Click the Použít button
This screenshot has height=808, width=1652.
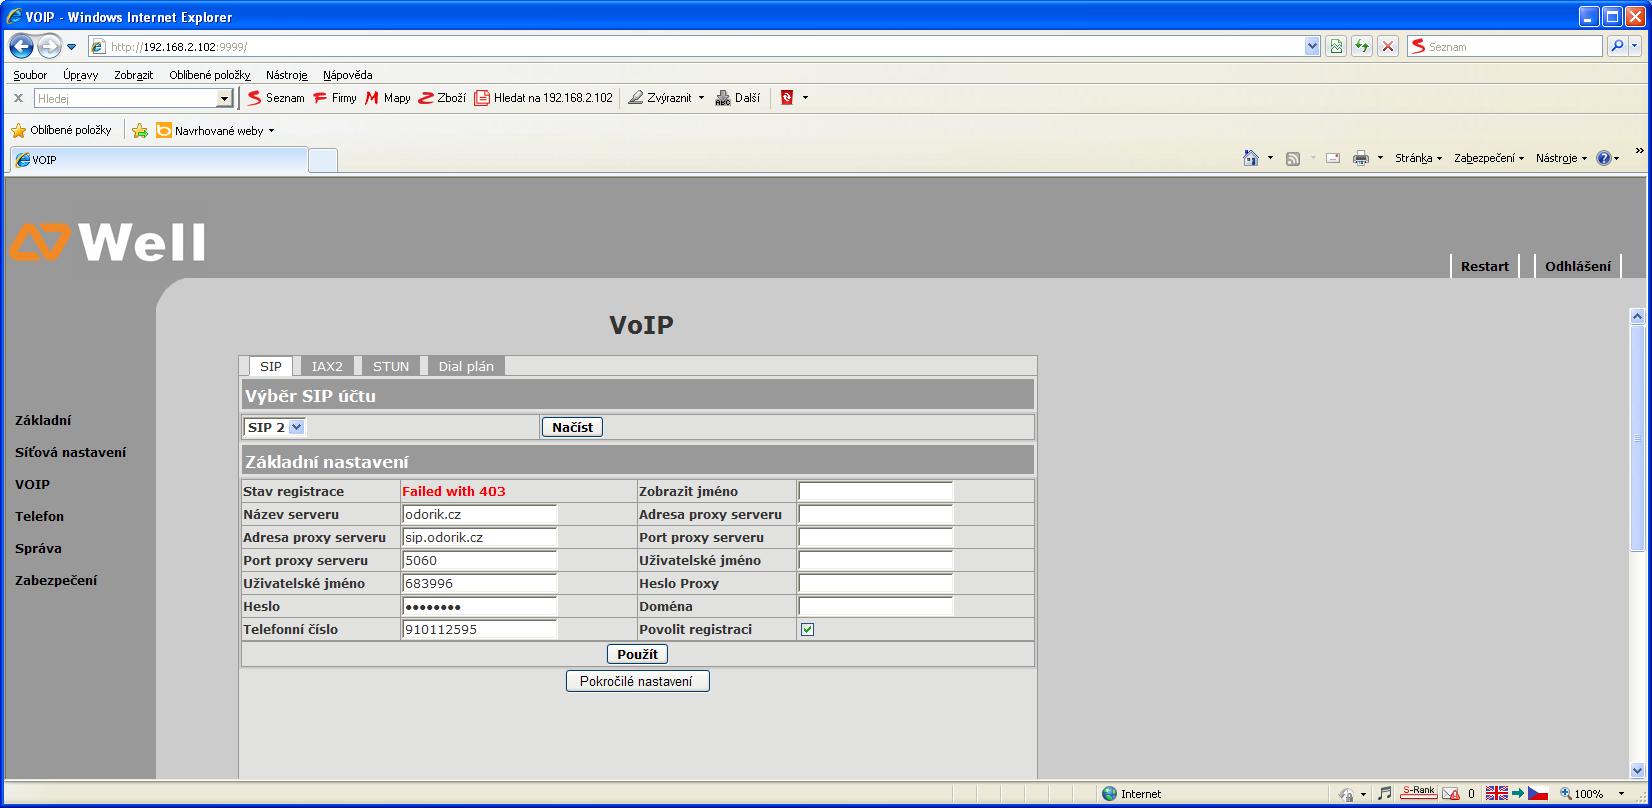pyautogui.click(x=637, y=654)
